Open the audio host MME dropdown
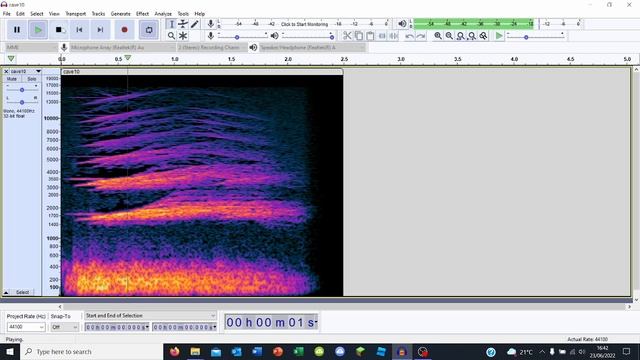The image size is (640, 360). coord(31,47)
